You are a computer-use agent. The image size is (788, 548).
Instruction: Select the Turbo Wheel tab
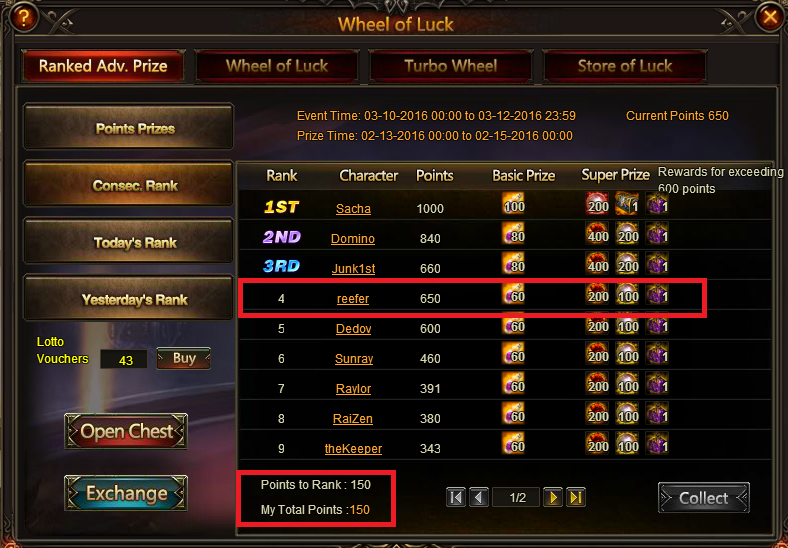[451, 66]
